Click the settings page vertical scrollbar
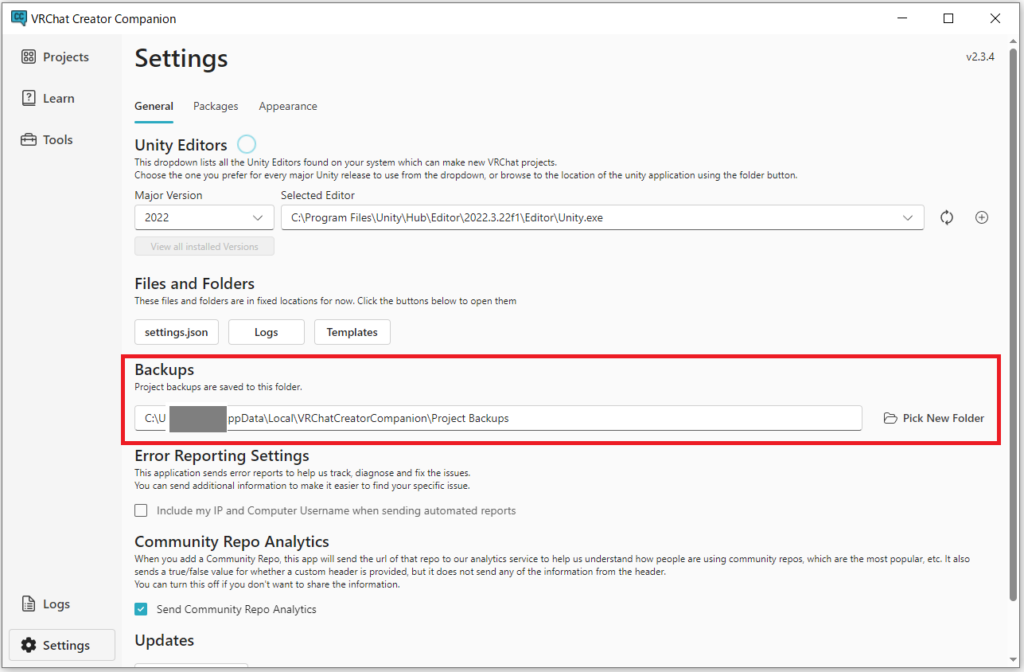 (1013, 323)
